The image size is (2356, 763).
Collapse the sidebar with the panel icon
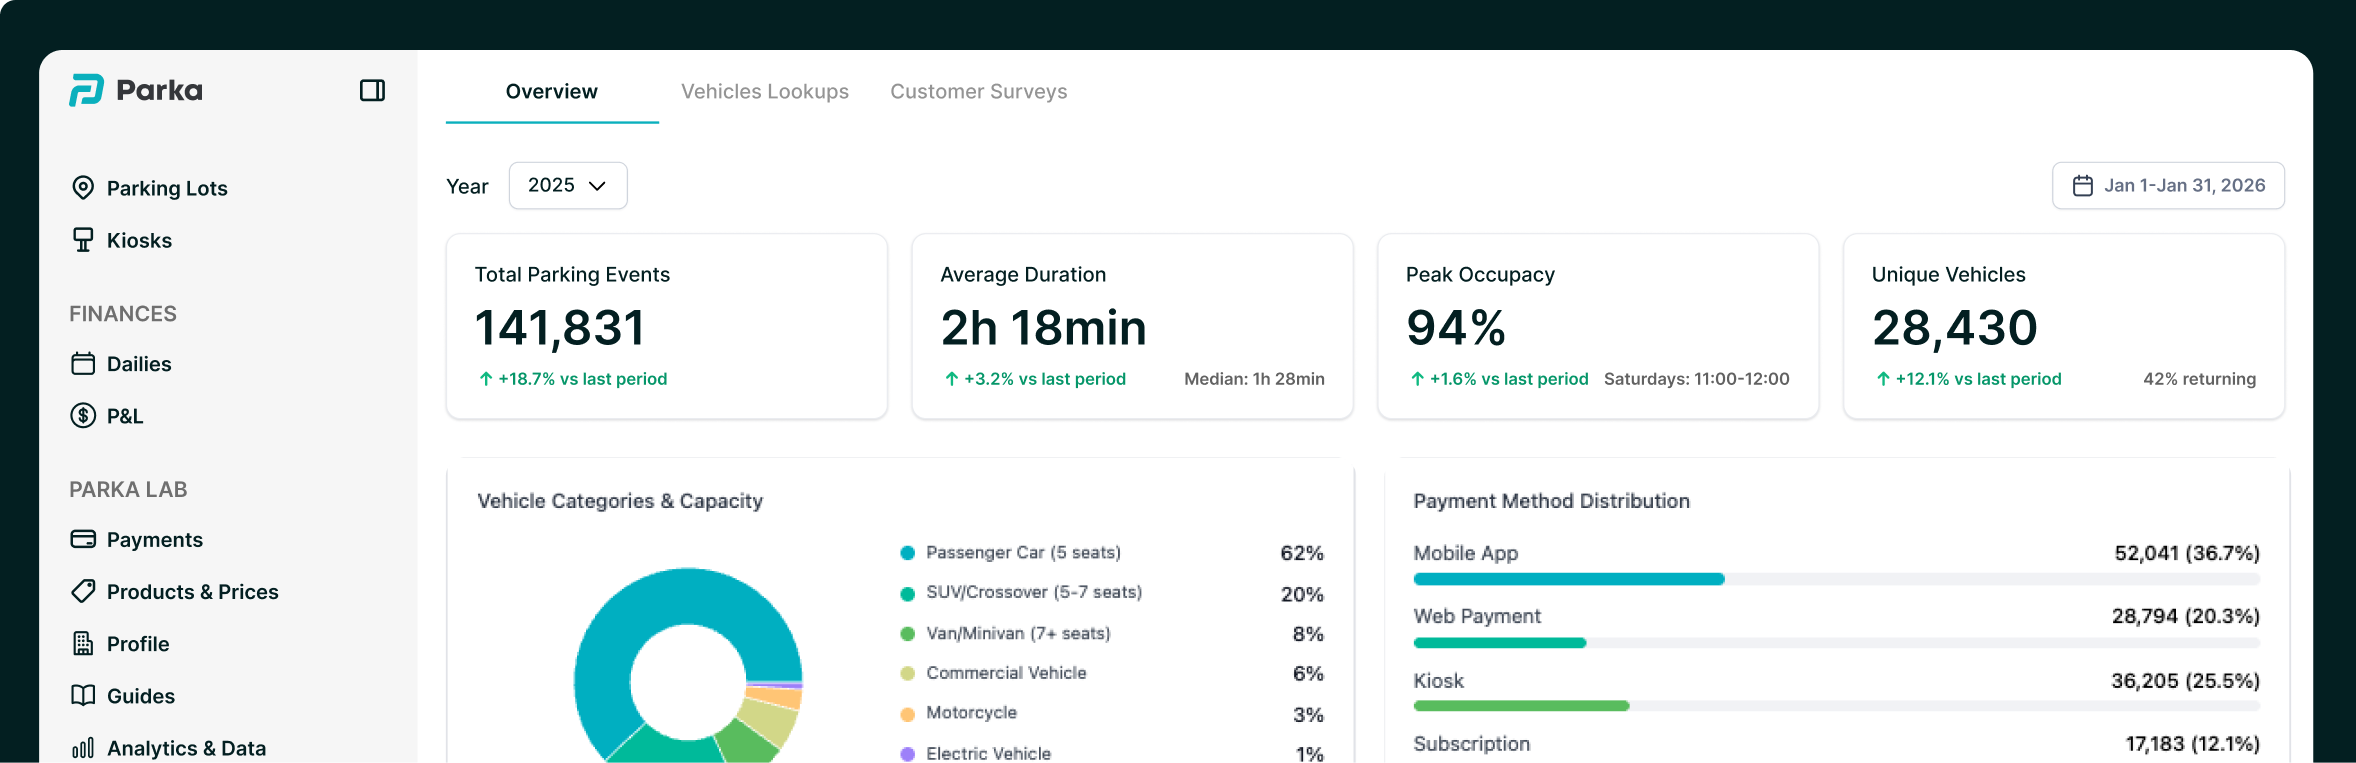click(372, 90)
